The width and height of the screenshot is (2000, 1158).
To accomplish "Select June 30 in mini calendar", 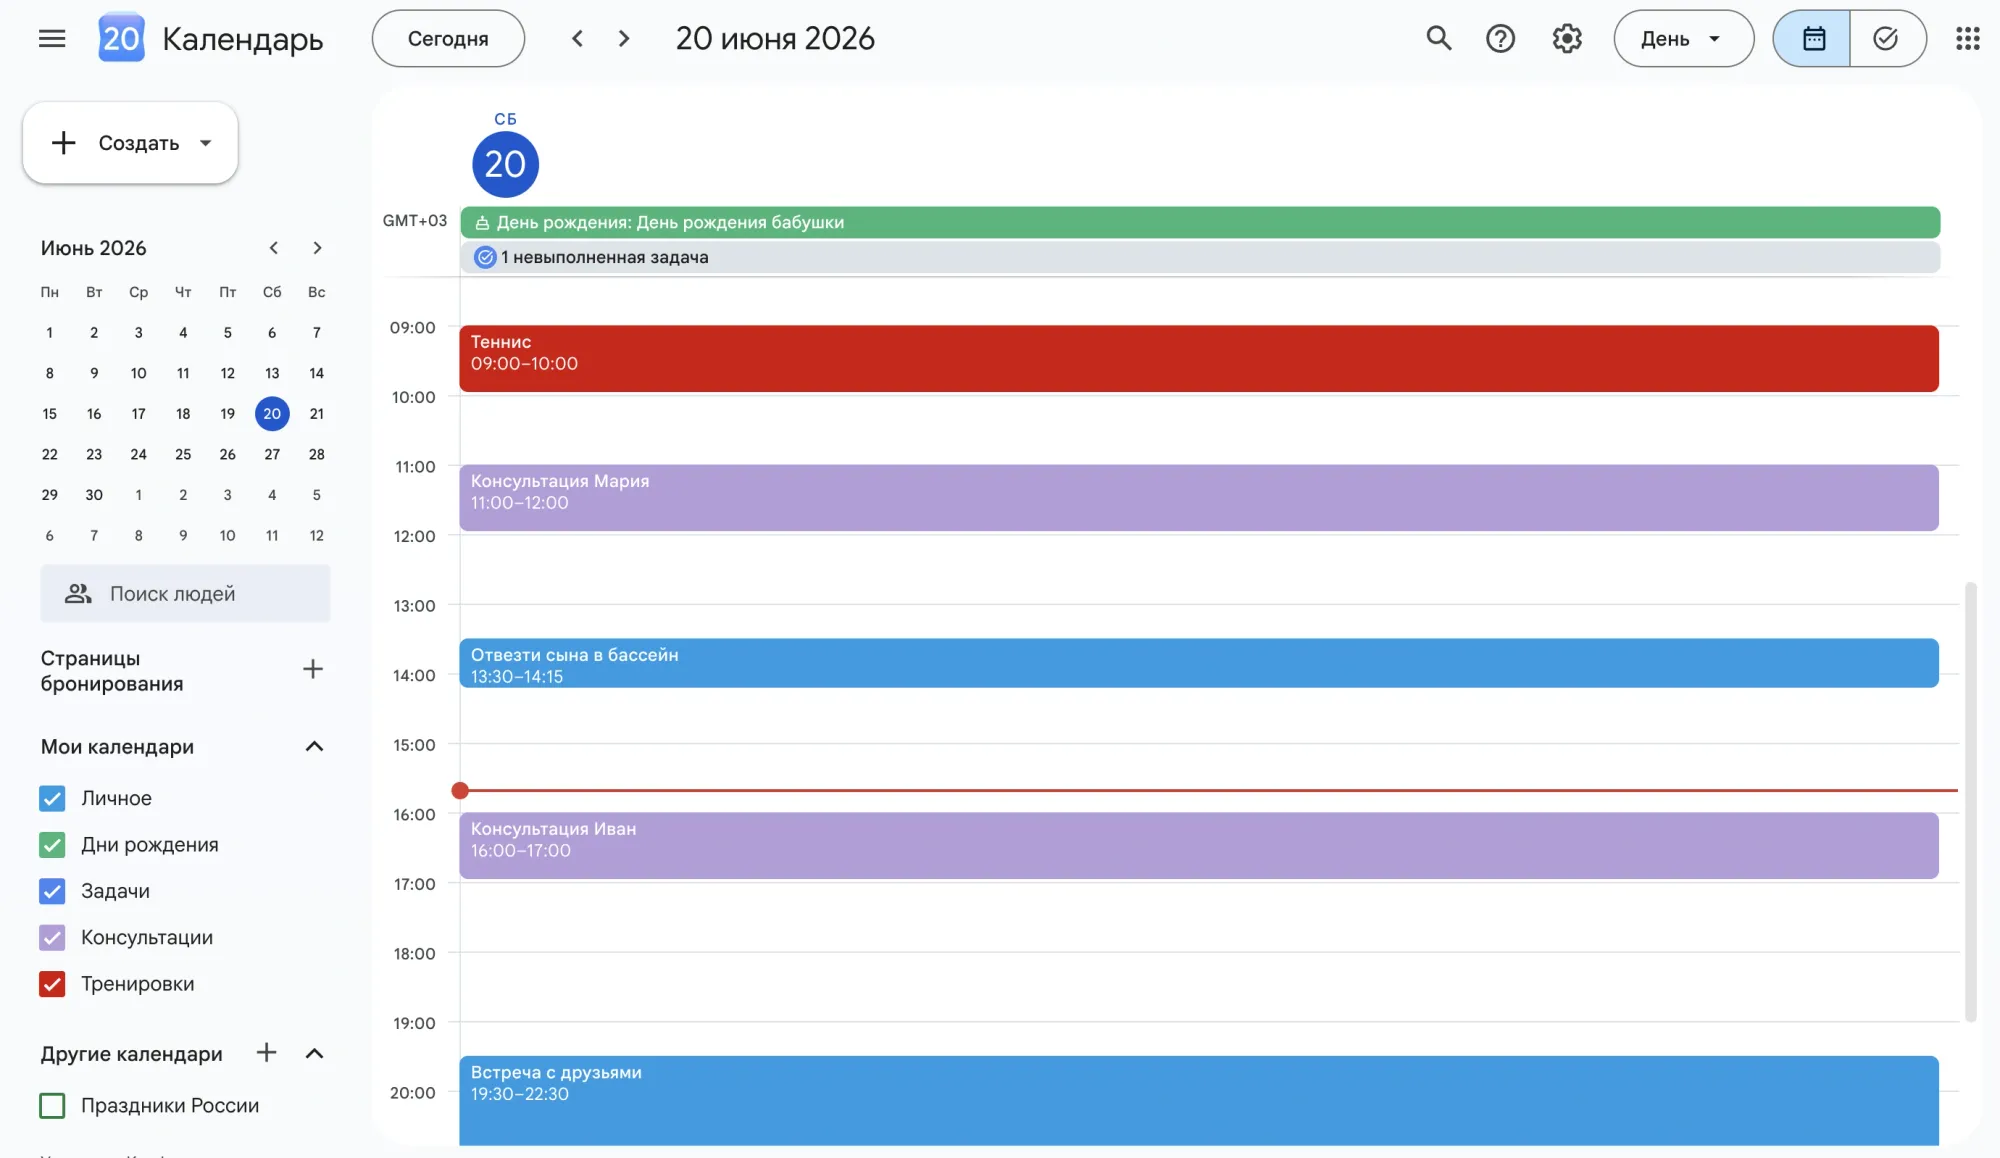I will coord(94,495).
